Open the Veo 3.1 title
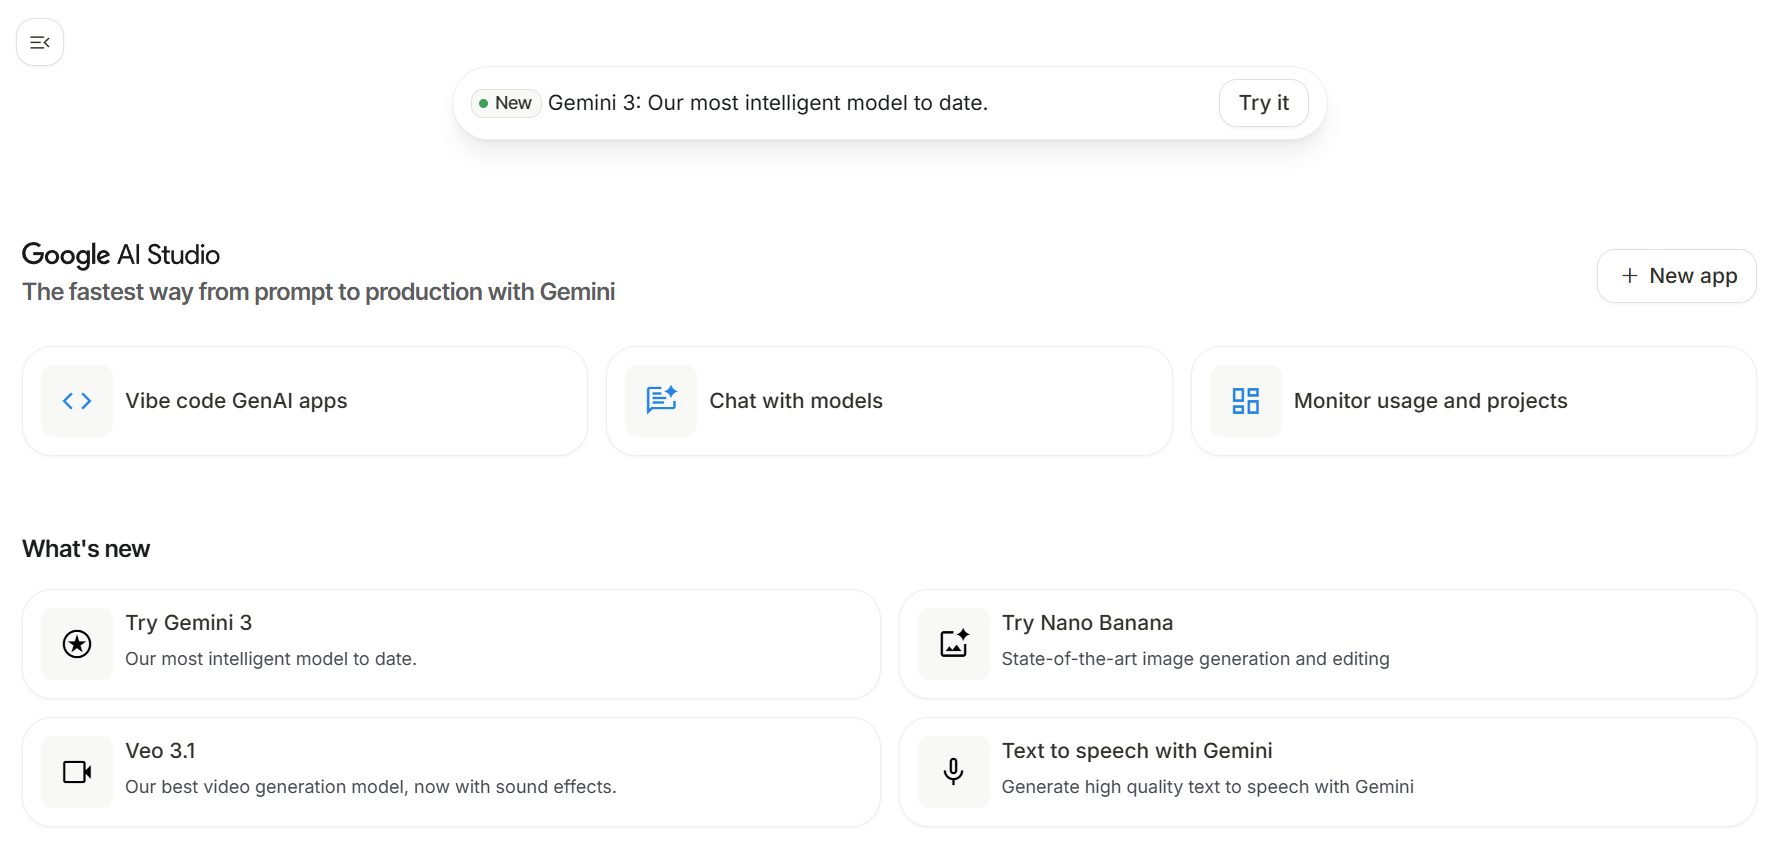Screen dimensions: 1781x846 click(161, 751)
